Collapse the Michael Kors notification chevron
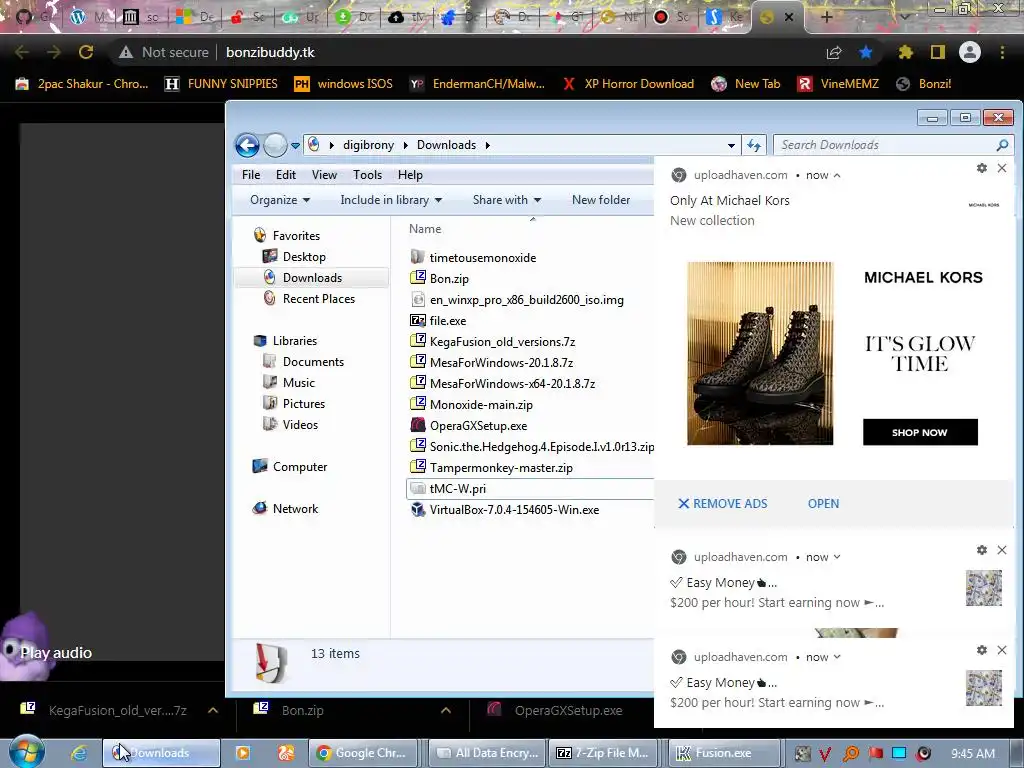1024x768 pixels. (x=837, y=175)
